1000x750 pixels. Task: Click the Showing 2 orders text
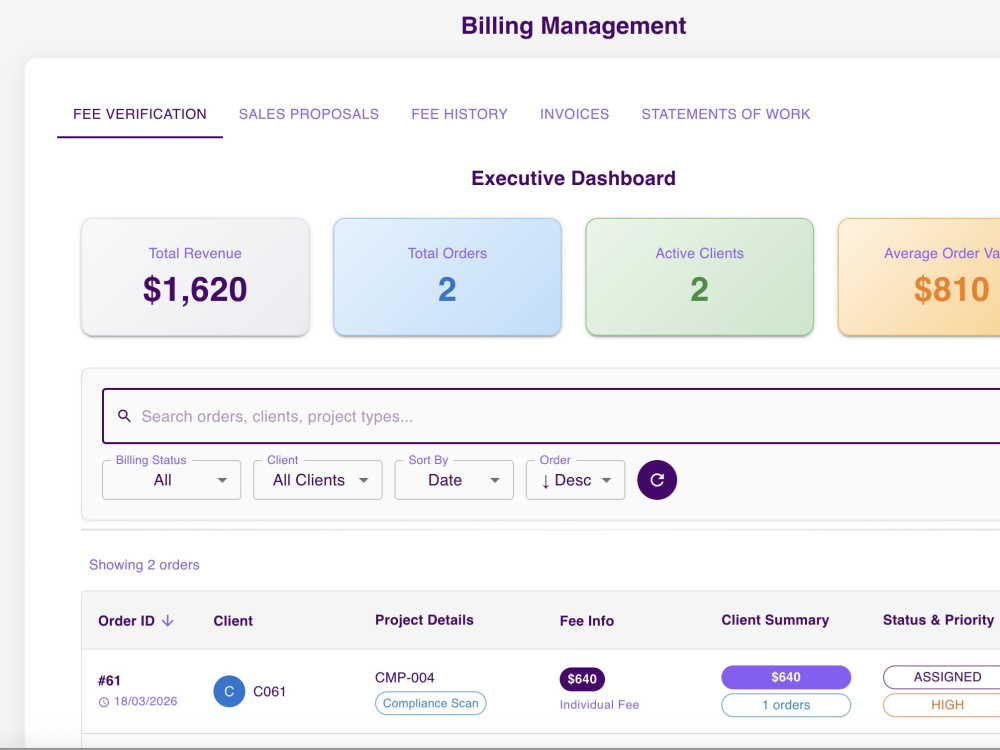(x=144, y=564)
